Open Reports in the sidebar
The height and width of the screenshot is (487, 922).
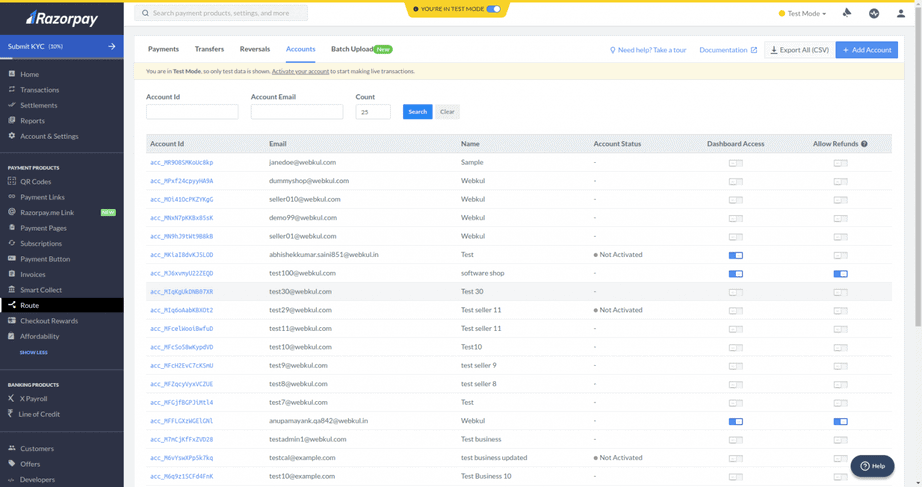pyautogui.click(x=32, y=121)
